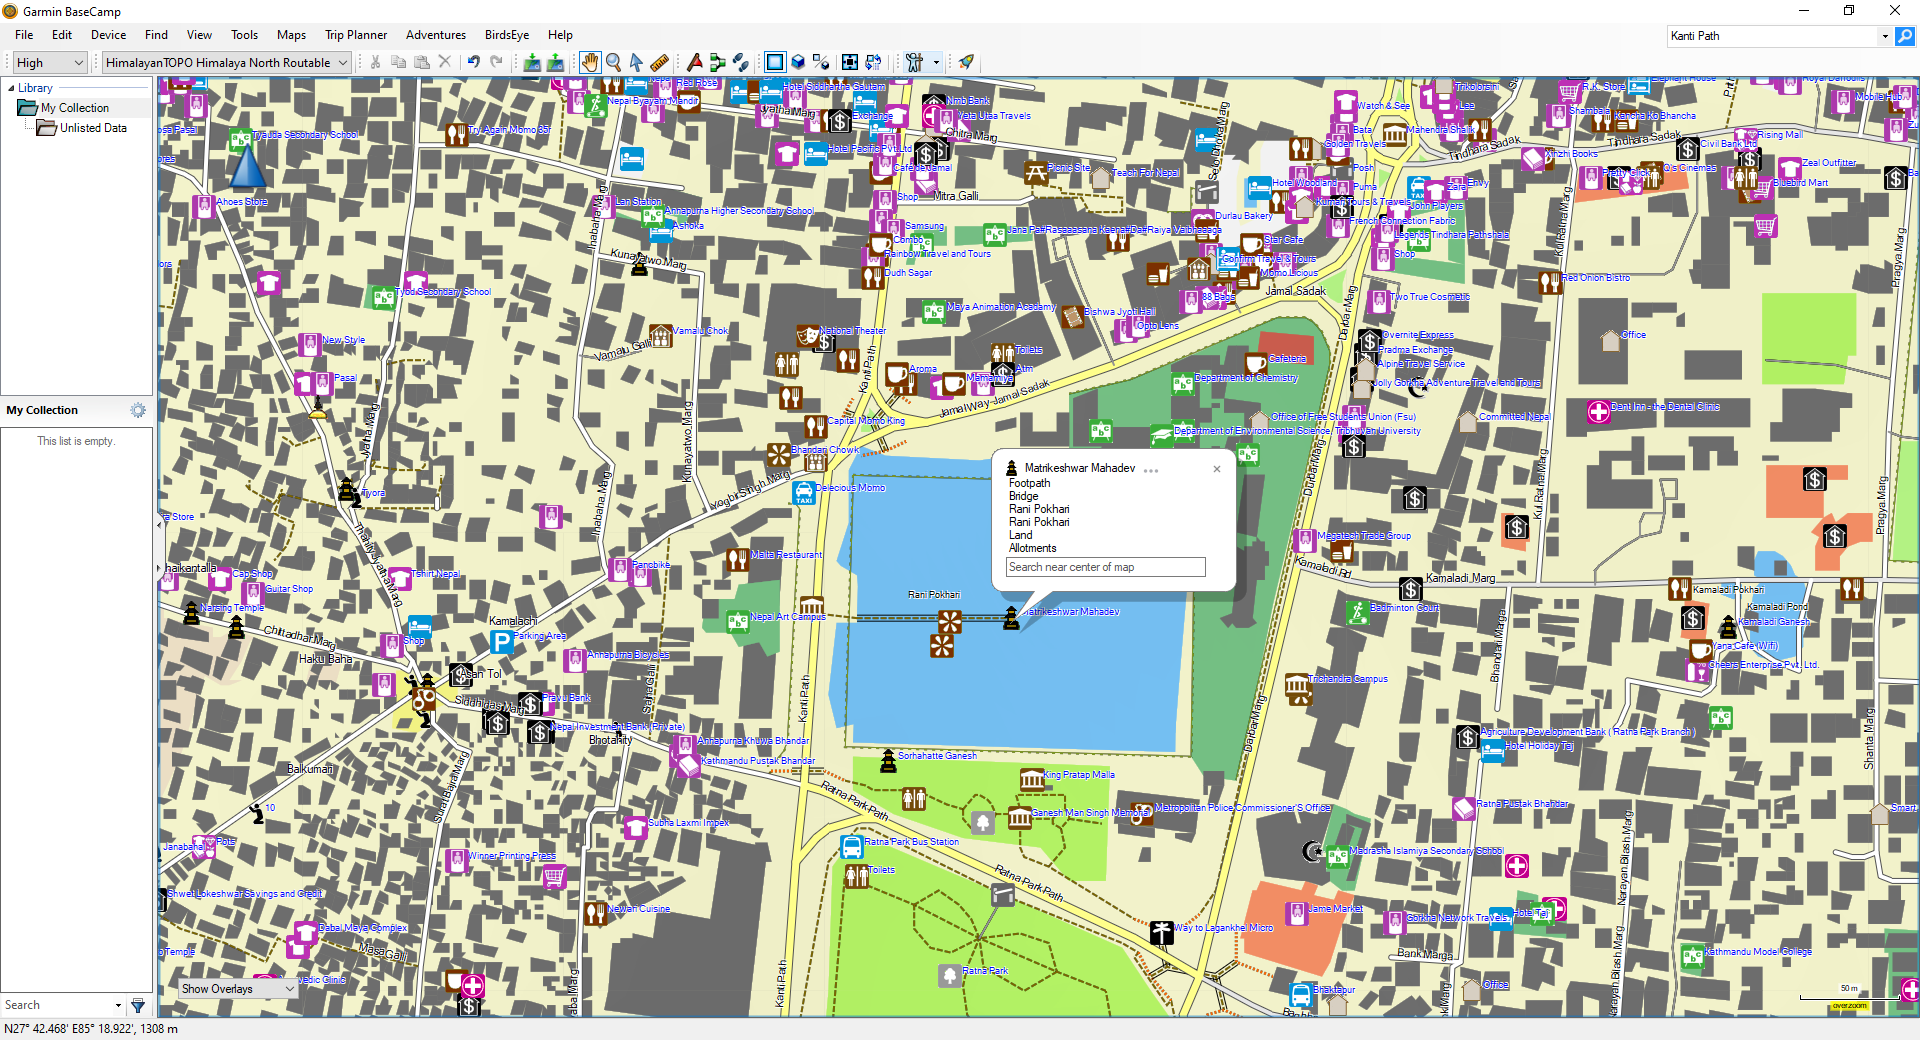Open the map detail level High dropdown

click(50, 62)
